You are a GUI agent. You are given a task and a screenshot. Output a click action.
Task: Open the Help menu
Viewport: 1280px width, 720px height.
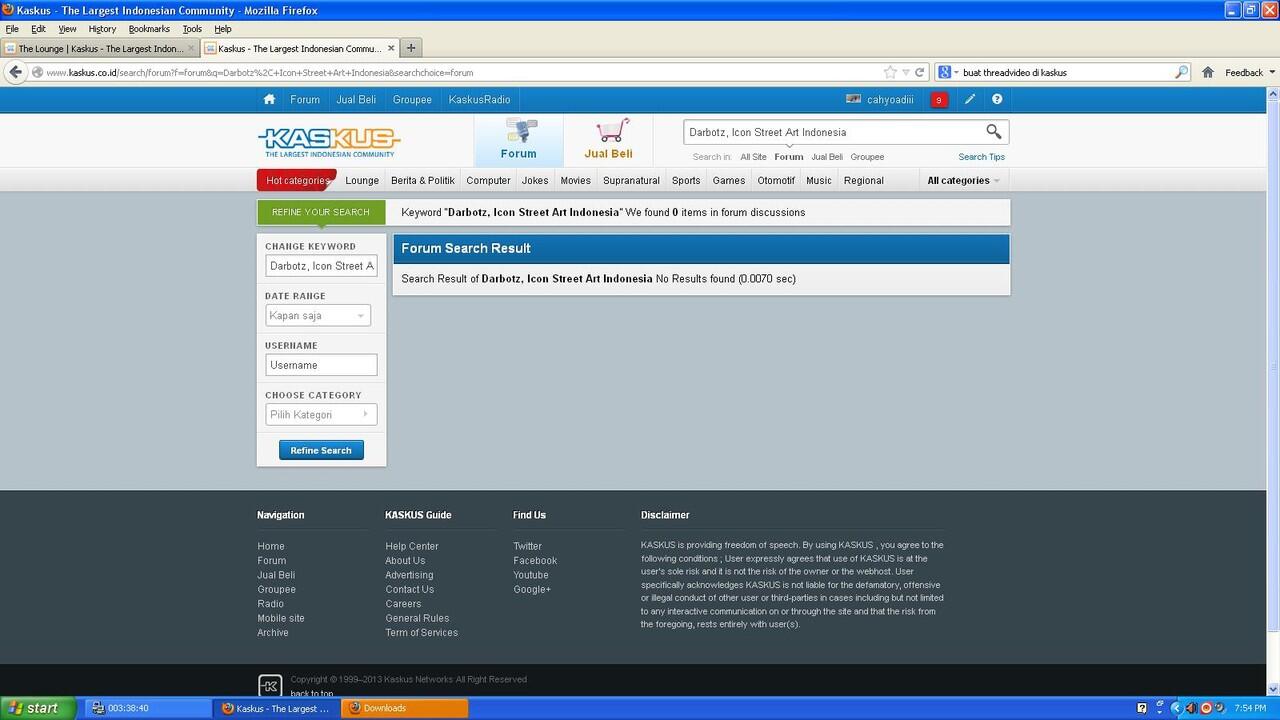click(223, 29)
